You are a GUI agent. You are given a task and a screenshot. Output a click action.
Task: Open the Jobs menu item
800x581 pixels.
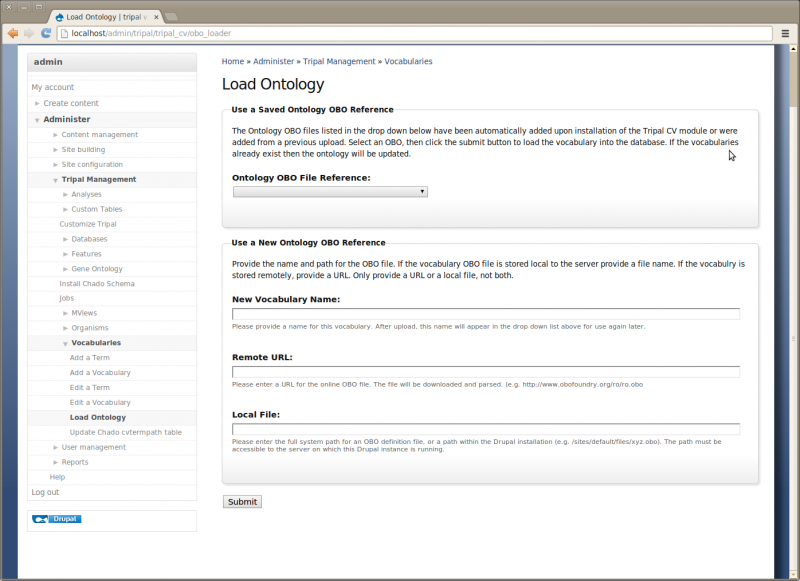click(x=66, y=298)
